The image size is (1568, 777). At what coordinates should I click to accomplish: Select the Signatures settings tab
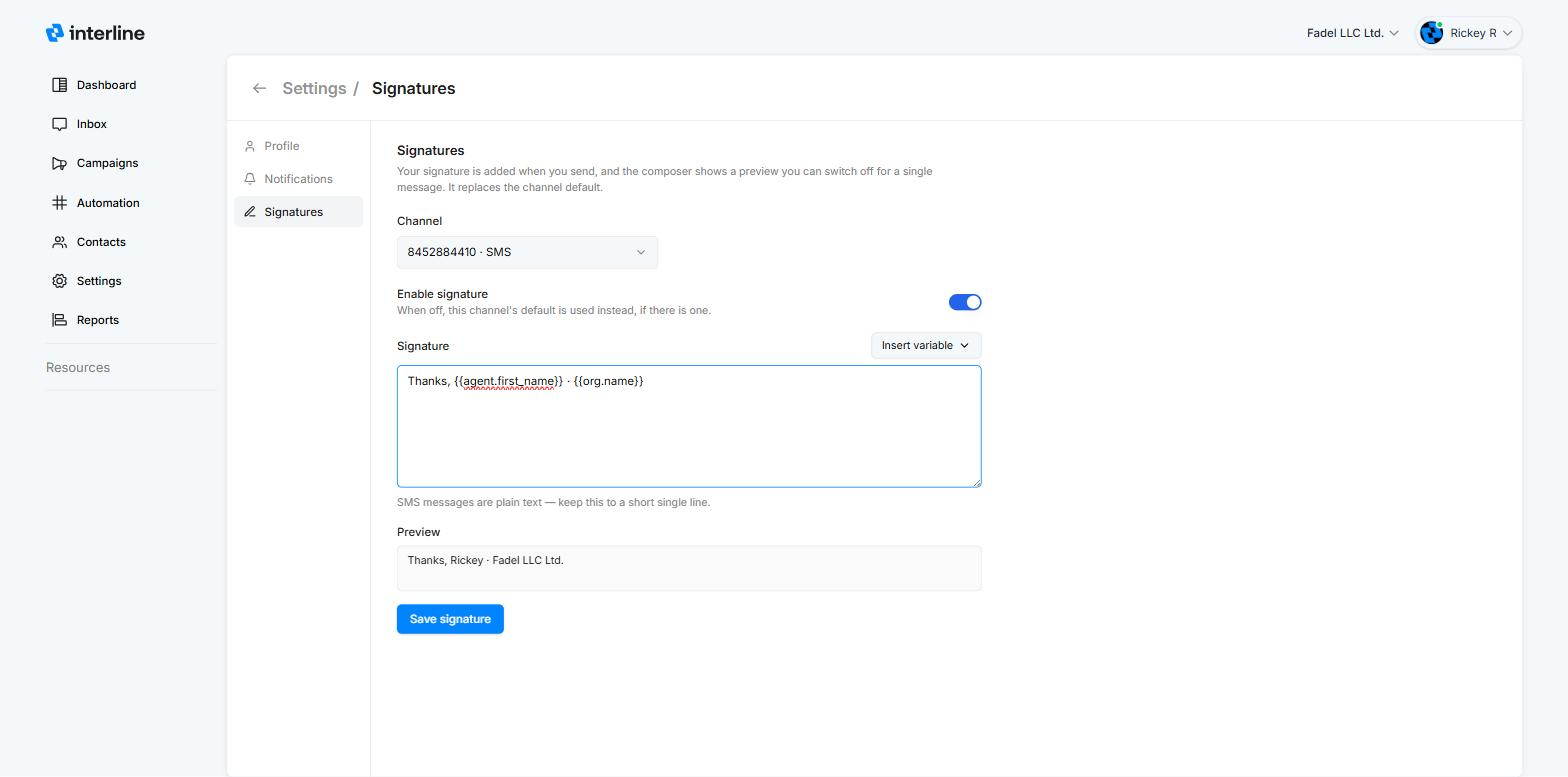point(298,212)
